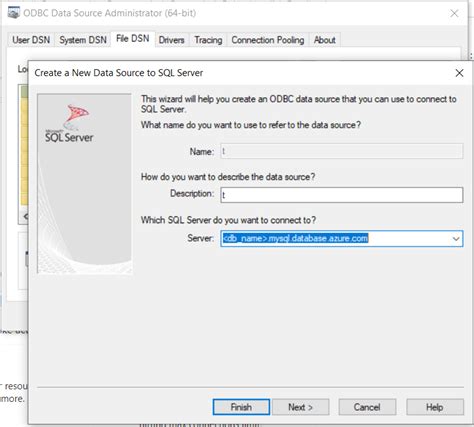Open the Tracing tab

tap(208, 40)
